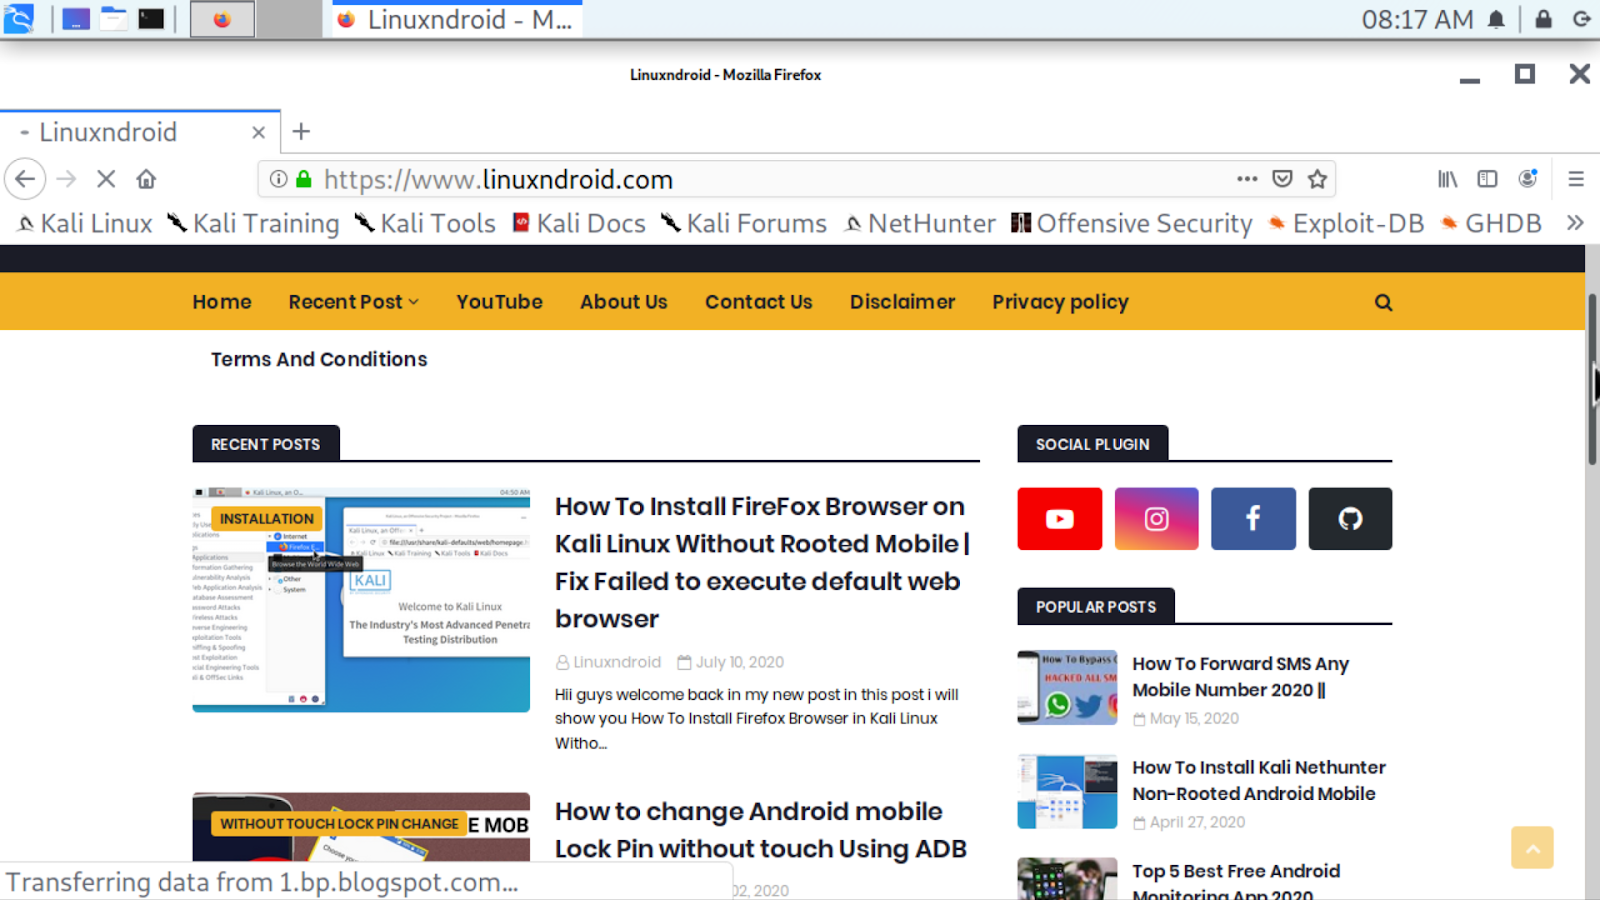Viewport: 1600px width, 900px height.
Task: Select the Linuxndroid Firefox taskbar window button
Action: pos(458,19)
